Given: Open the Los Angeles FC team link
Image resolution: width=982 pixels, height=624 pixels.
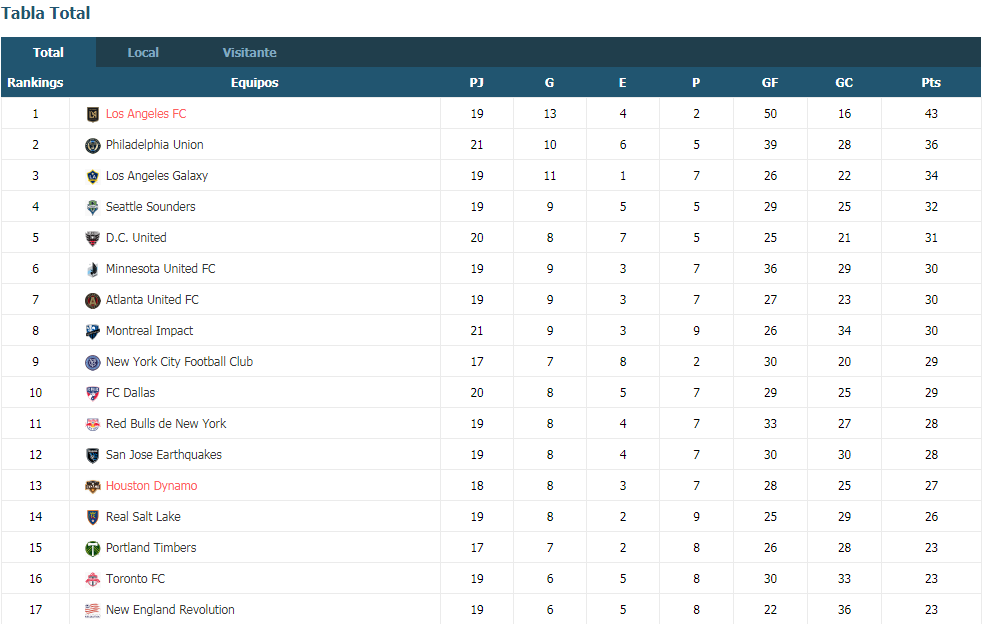Looking at the screenshot, I should pyautogui.click(x=146, y=114).
